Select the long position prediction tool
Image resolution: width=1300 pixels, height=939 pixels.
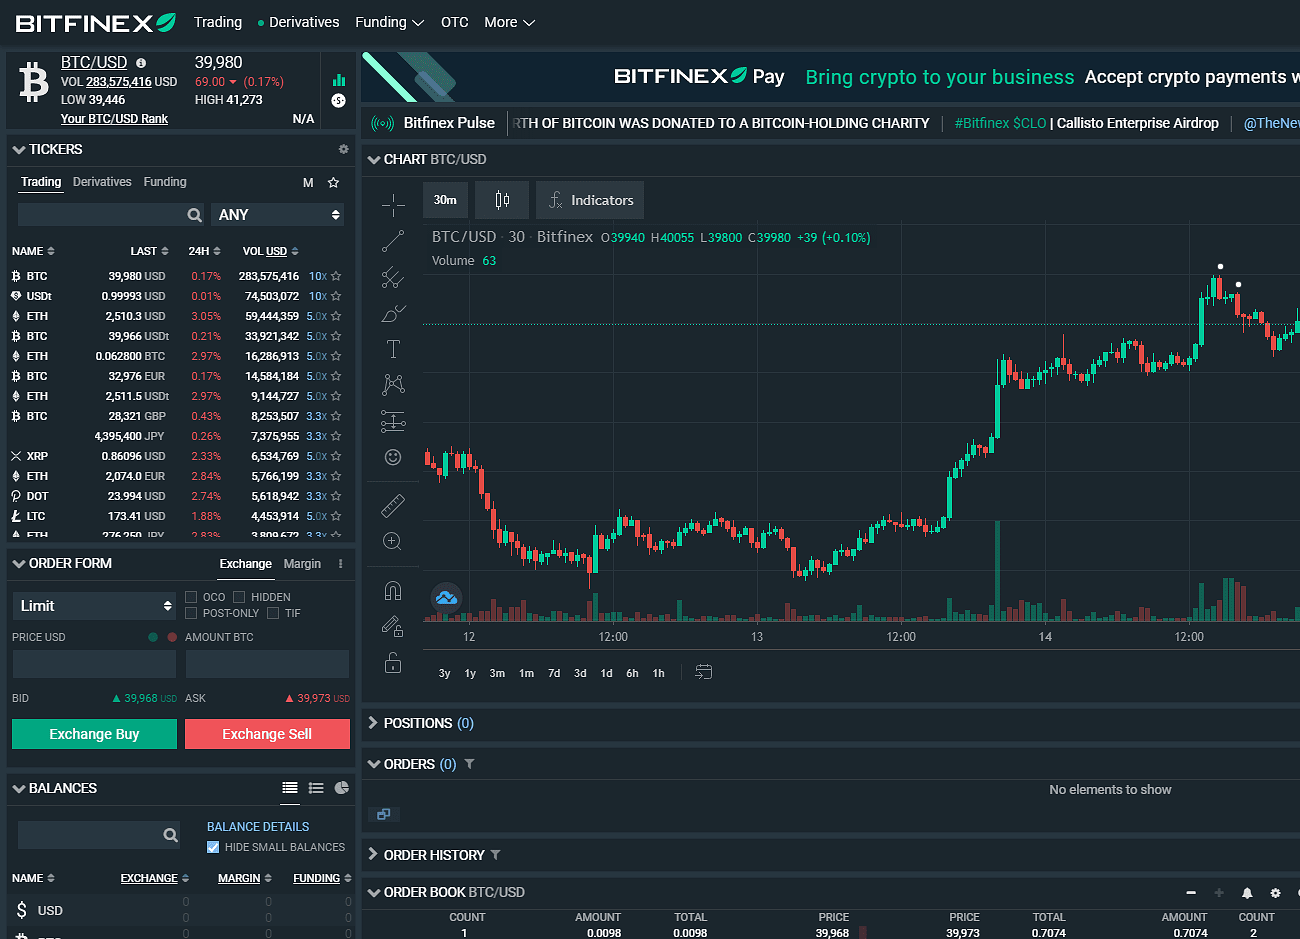coord(393,421)
